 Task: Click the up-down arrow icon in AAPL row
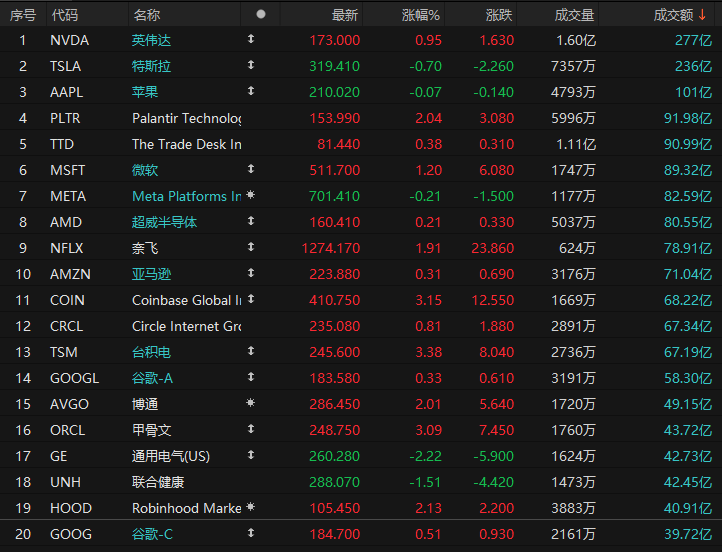(251, 91)
